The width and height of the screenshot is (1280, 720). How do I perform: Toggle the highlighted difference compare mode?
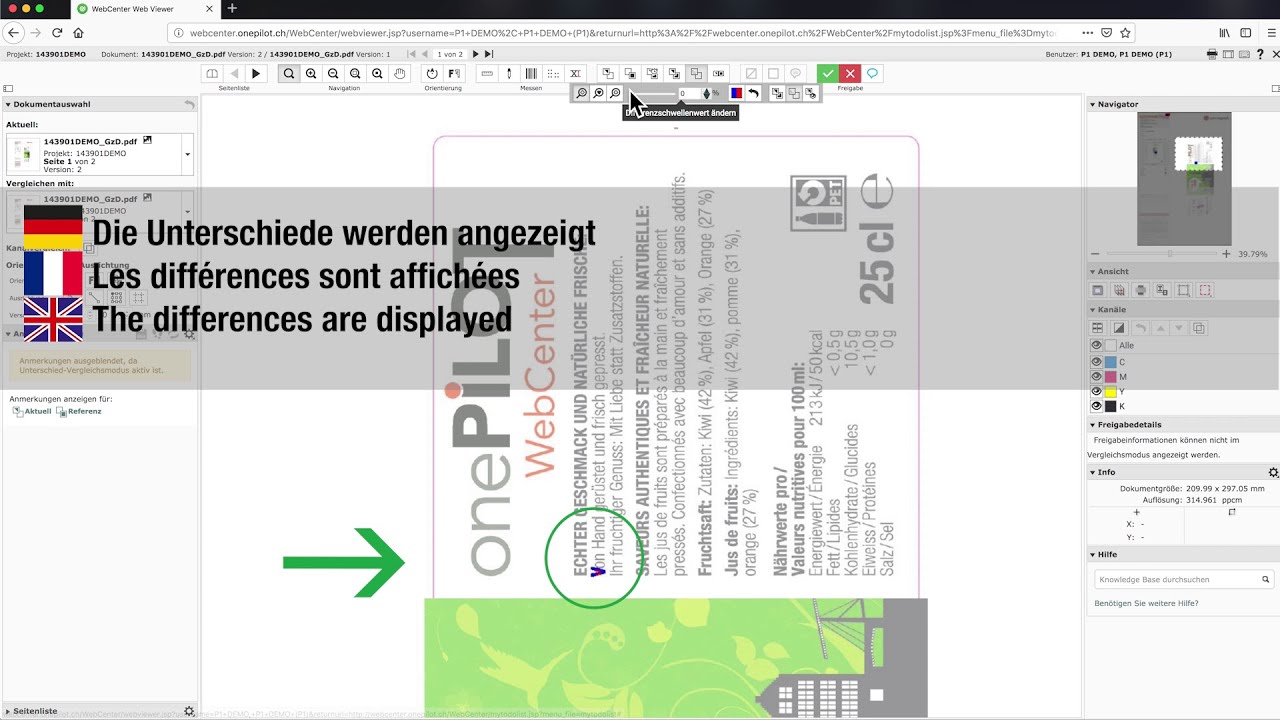point(696,74)
